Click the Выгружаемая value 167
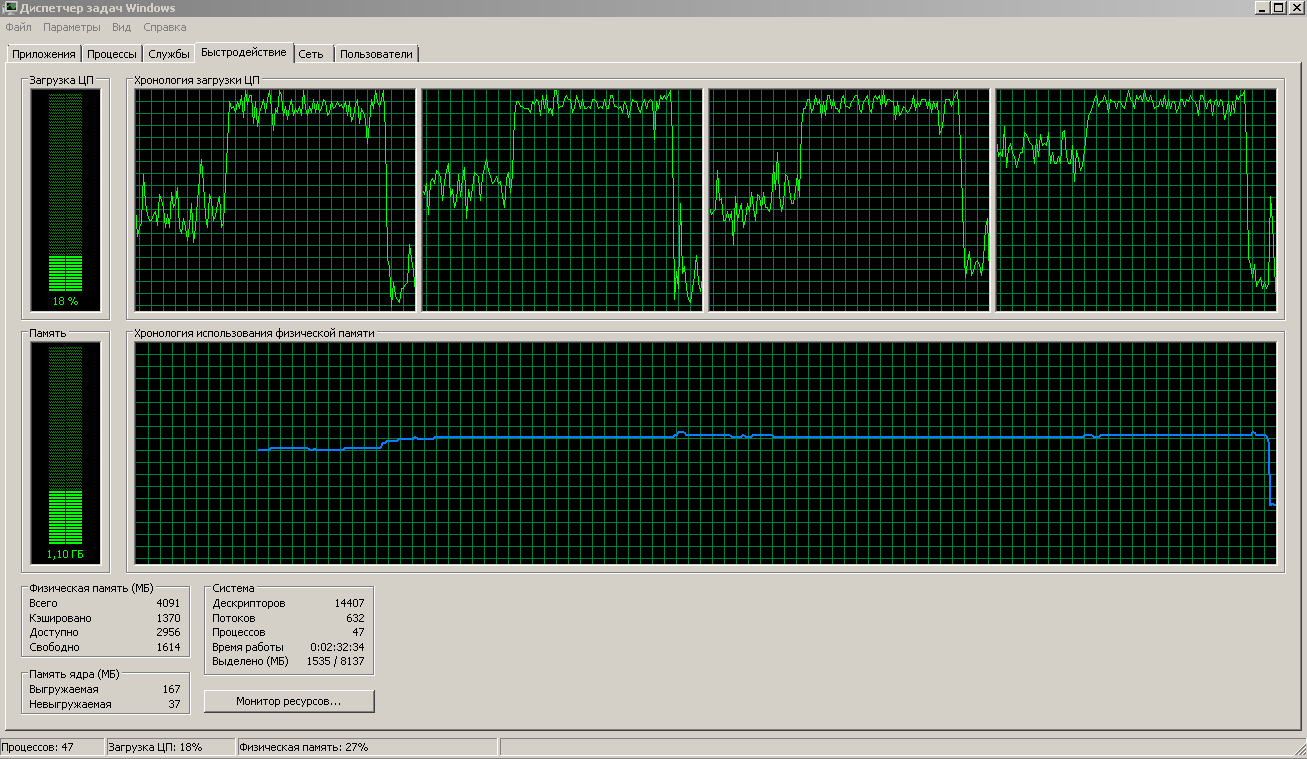Screen dimensions: 1307x759 click(x=171, y=689)
